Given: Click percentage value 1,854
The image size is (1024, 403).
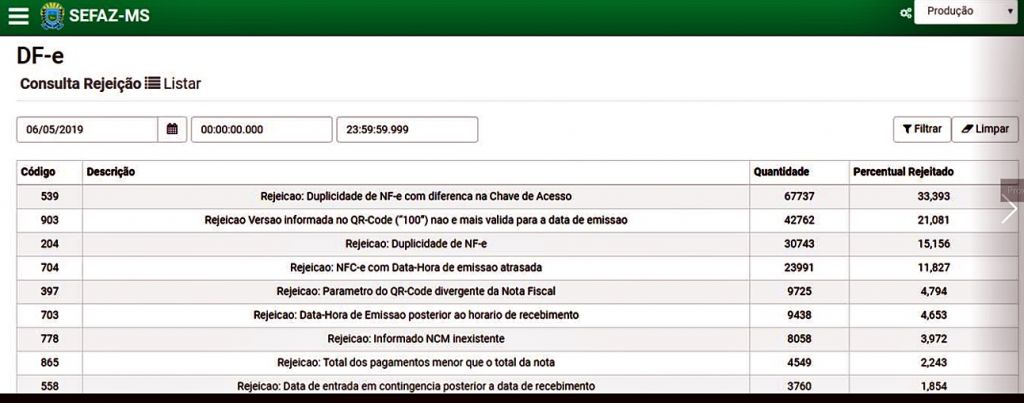Looking at the screenshot, I should 933,386.
